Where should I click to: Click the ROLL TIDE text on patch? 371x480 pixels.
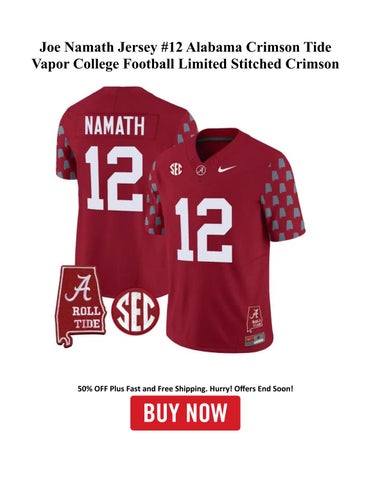click(86, 318)
